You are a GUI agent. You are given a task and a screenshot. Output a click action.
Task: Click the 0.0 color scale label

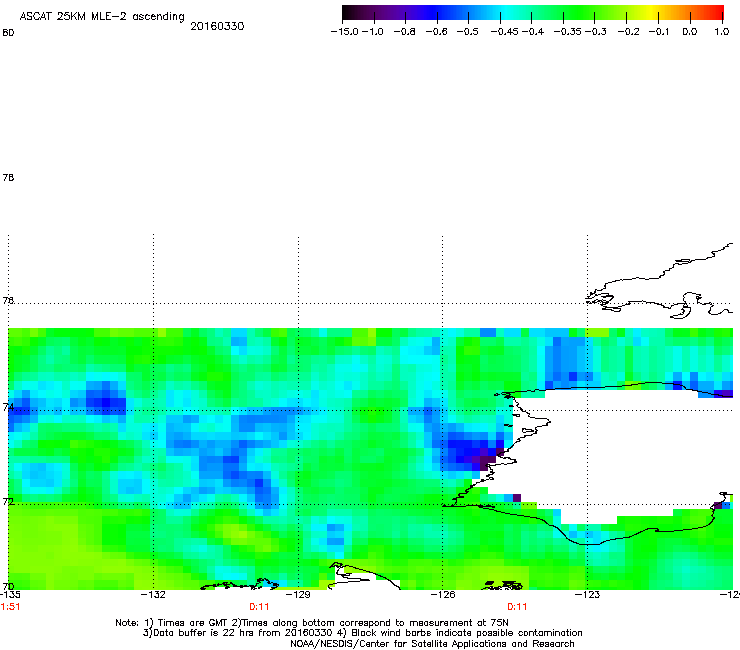(x=690, y=32)
